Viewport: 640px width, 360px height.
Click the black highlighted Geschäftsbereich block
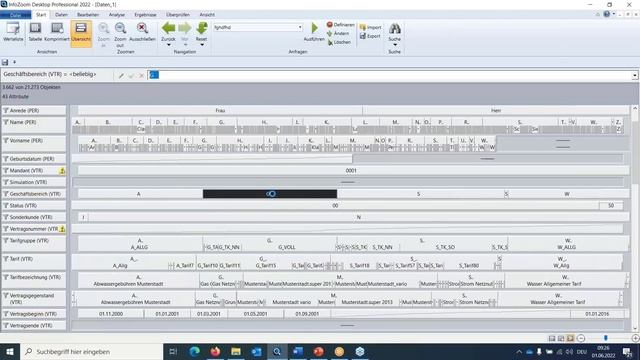tap(270, 194)
